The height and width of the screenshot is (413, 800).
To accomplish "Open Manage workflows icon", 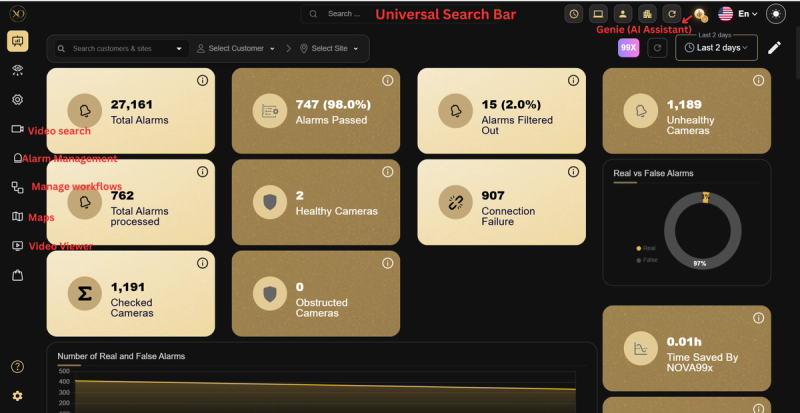I will point(17,187).
